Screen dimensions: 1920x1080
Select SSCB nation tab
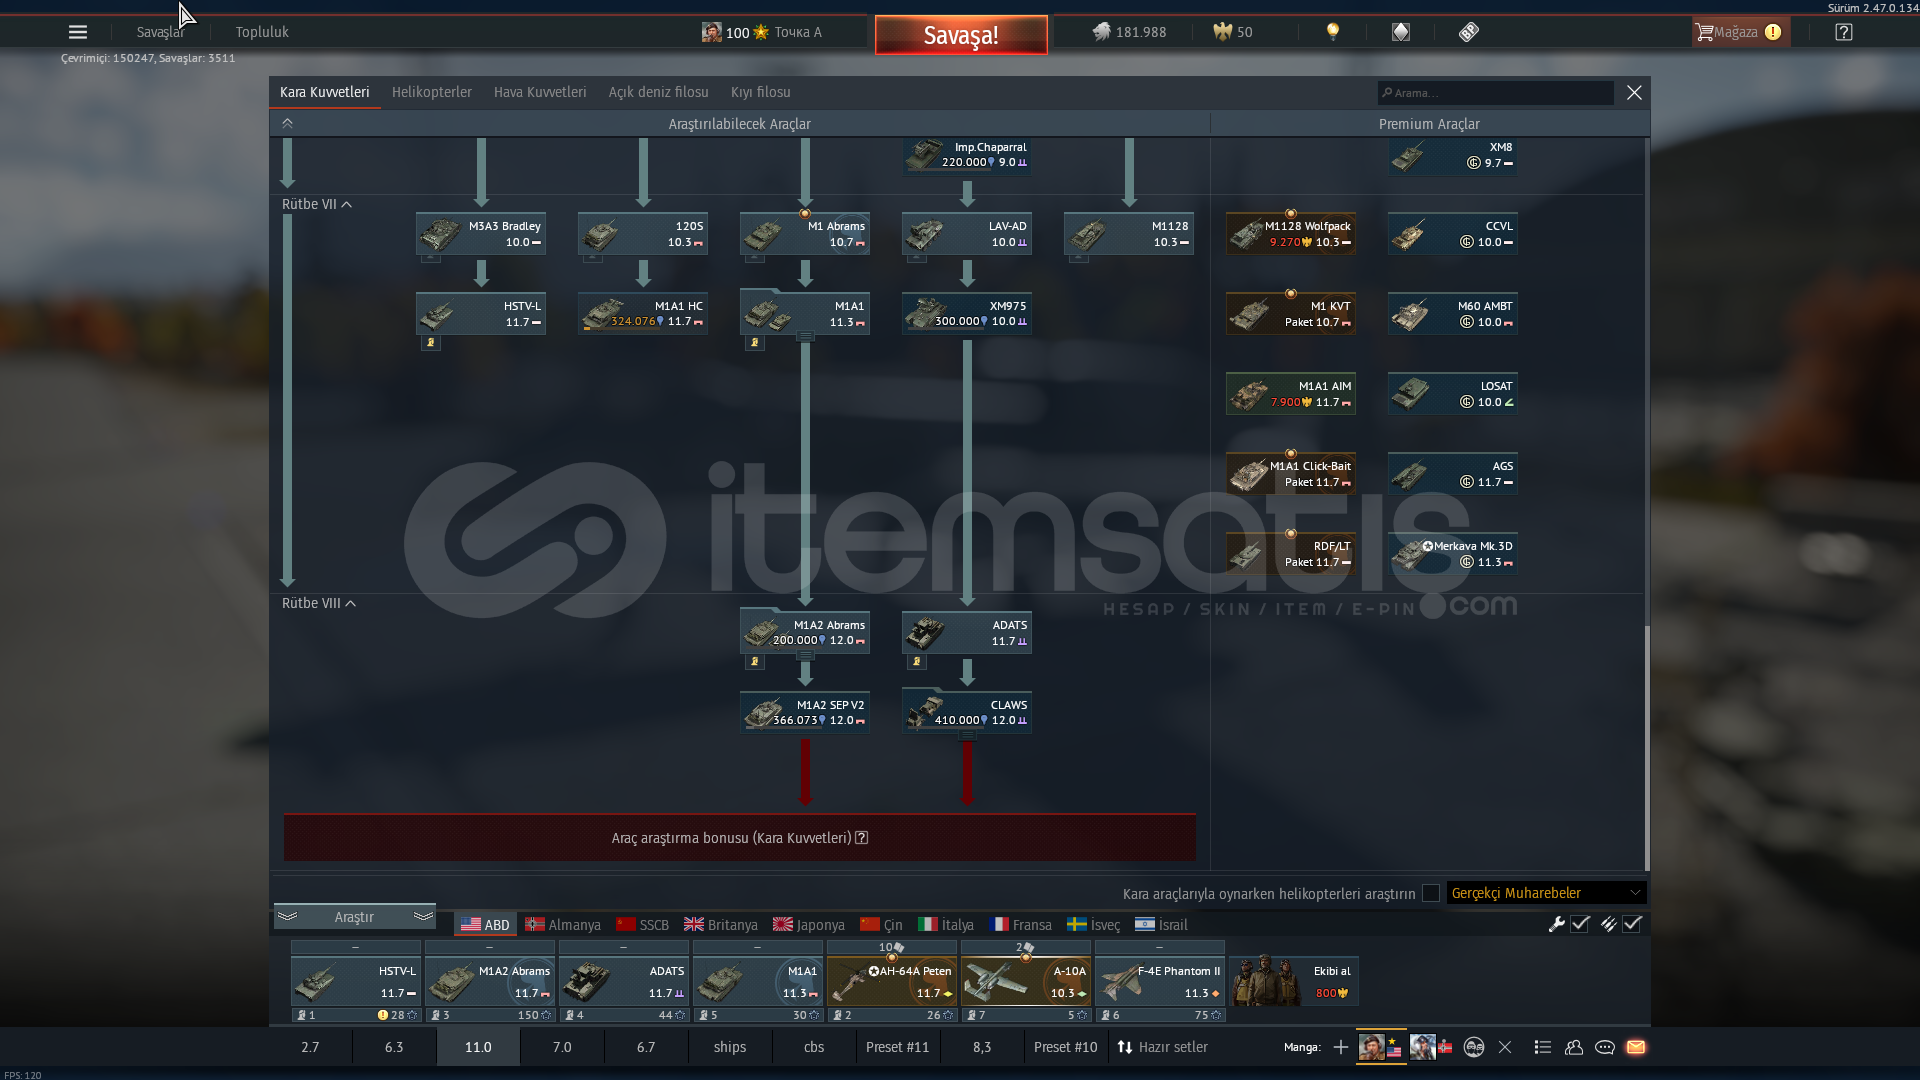click(643, 925)
